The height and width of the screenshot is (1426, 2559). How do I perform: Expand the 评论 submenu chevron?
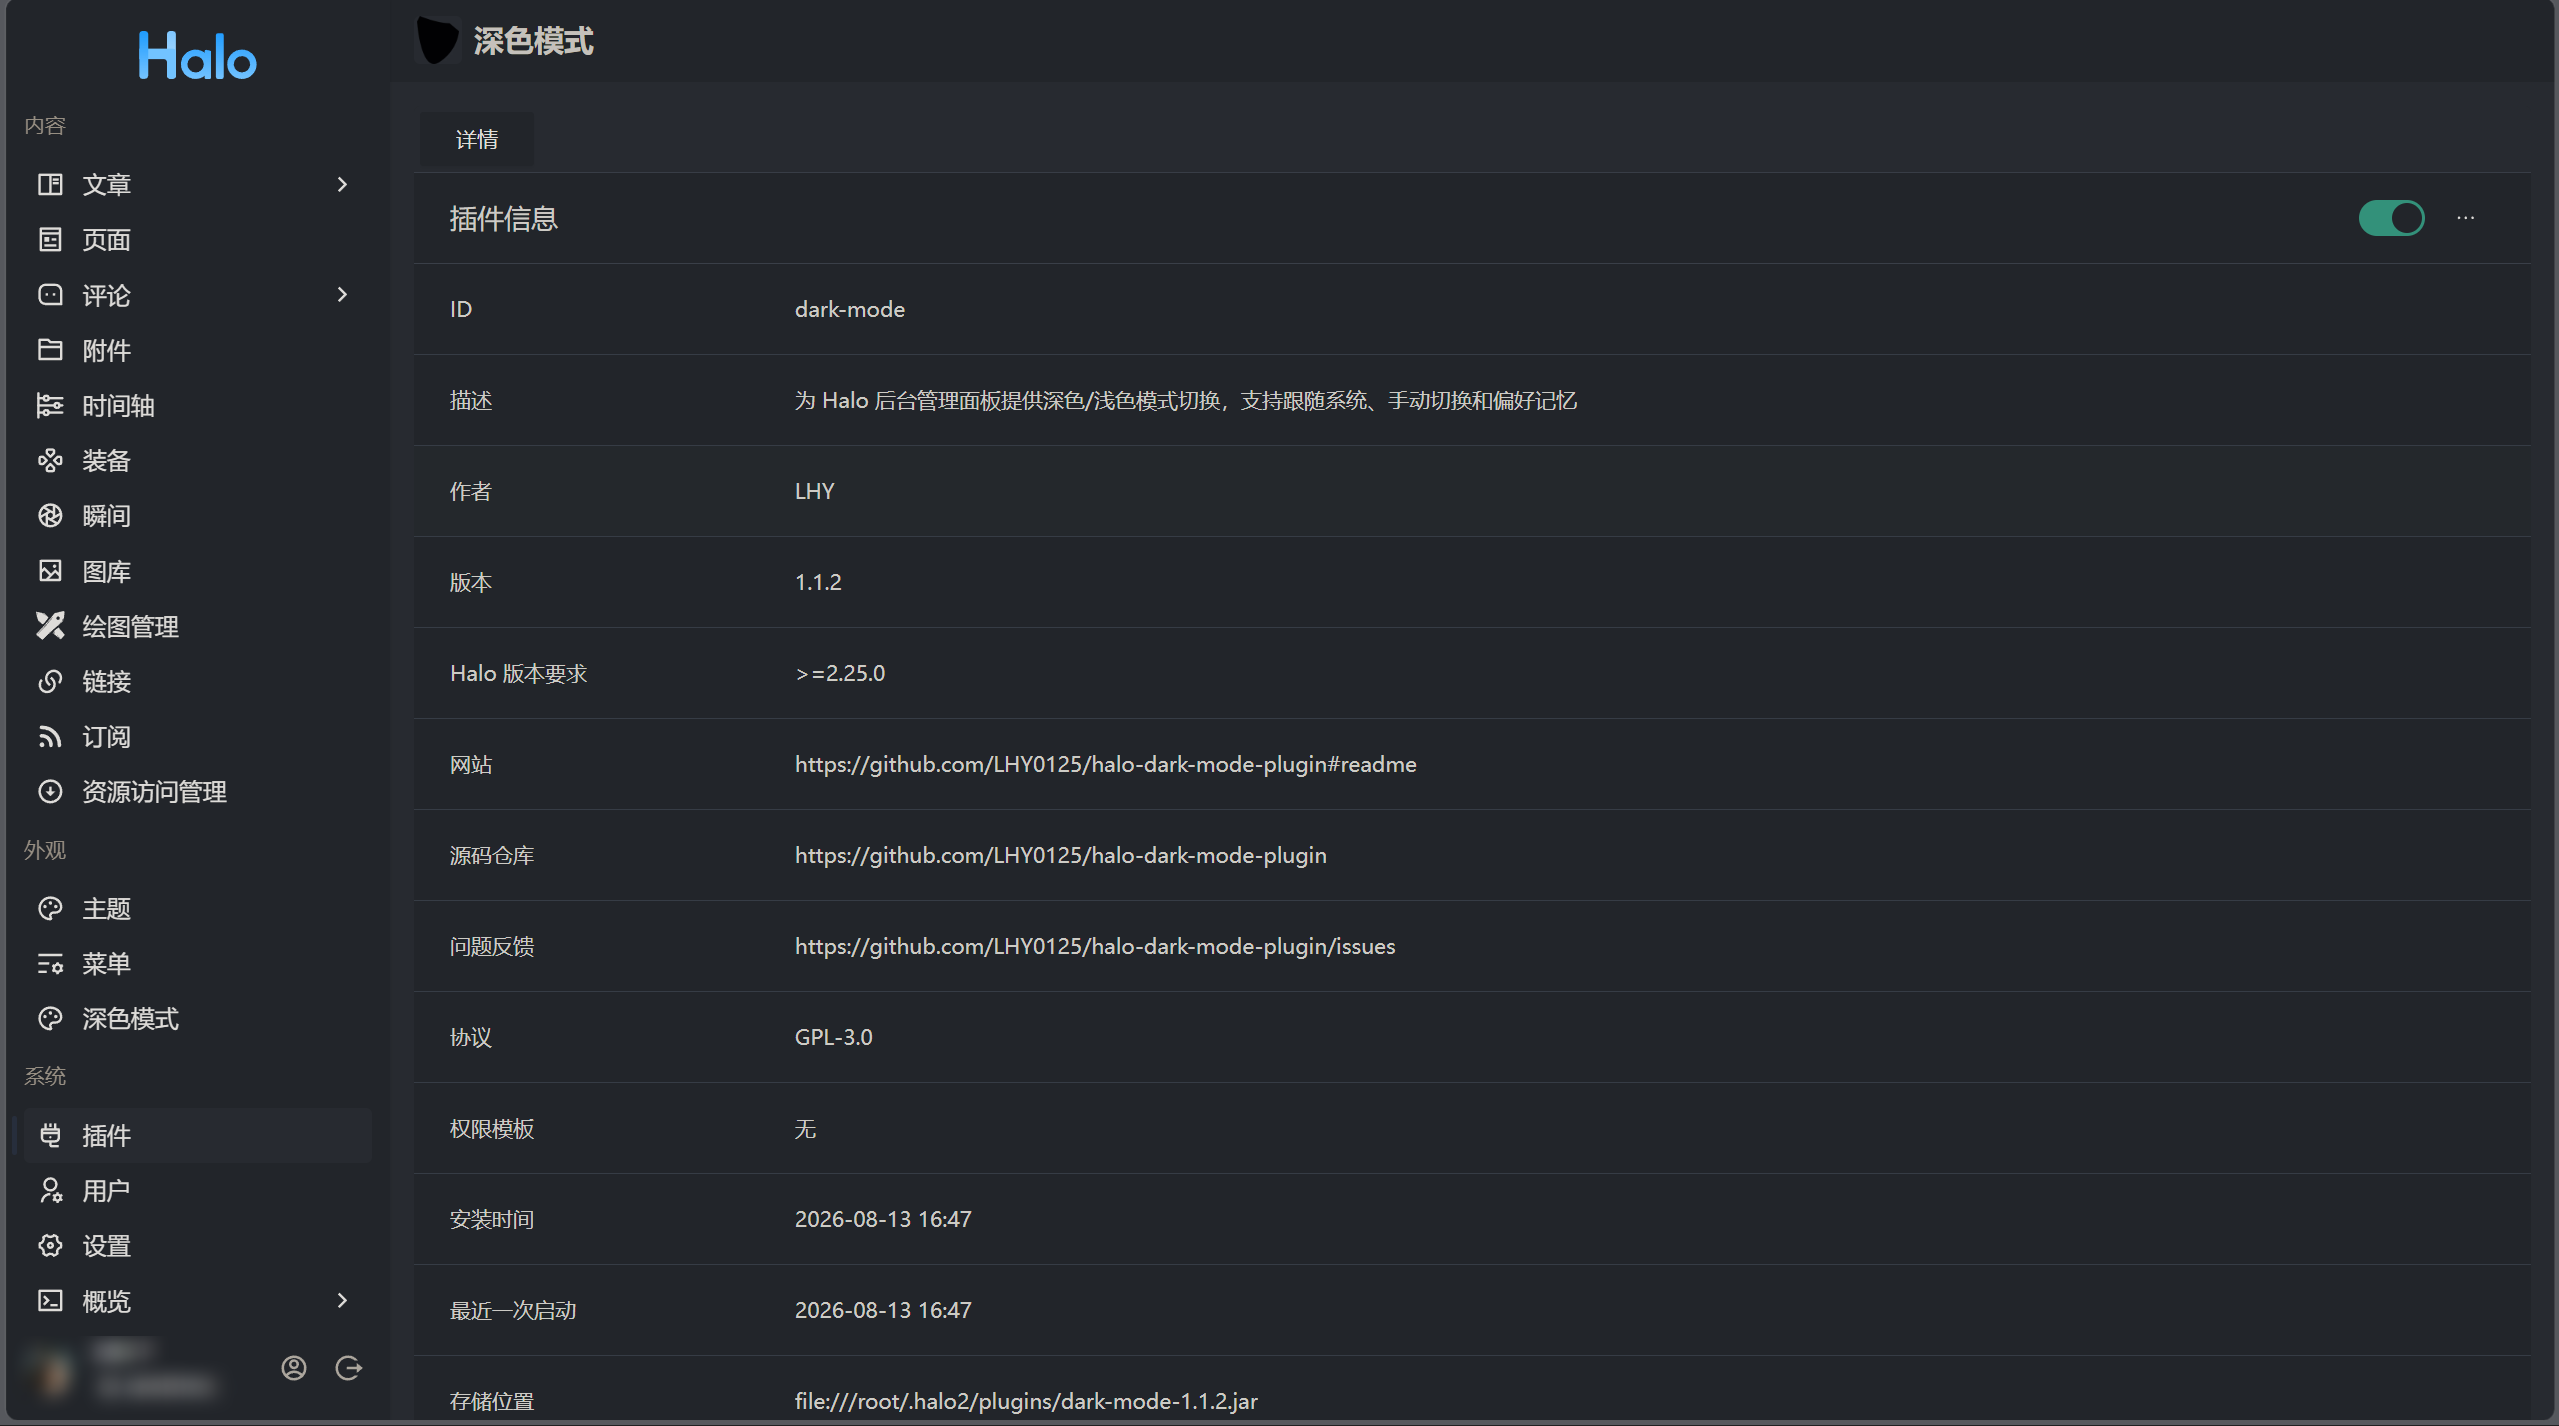pos(342,295)
